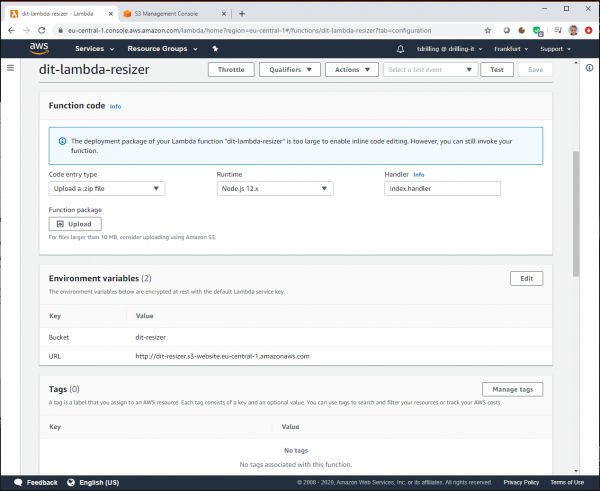Go back in browser history

(x=11, y=30)
